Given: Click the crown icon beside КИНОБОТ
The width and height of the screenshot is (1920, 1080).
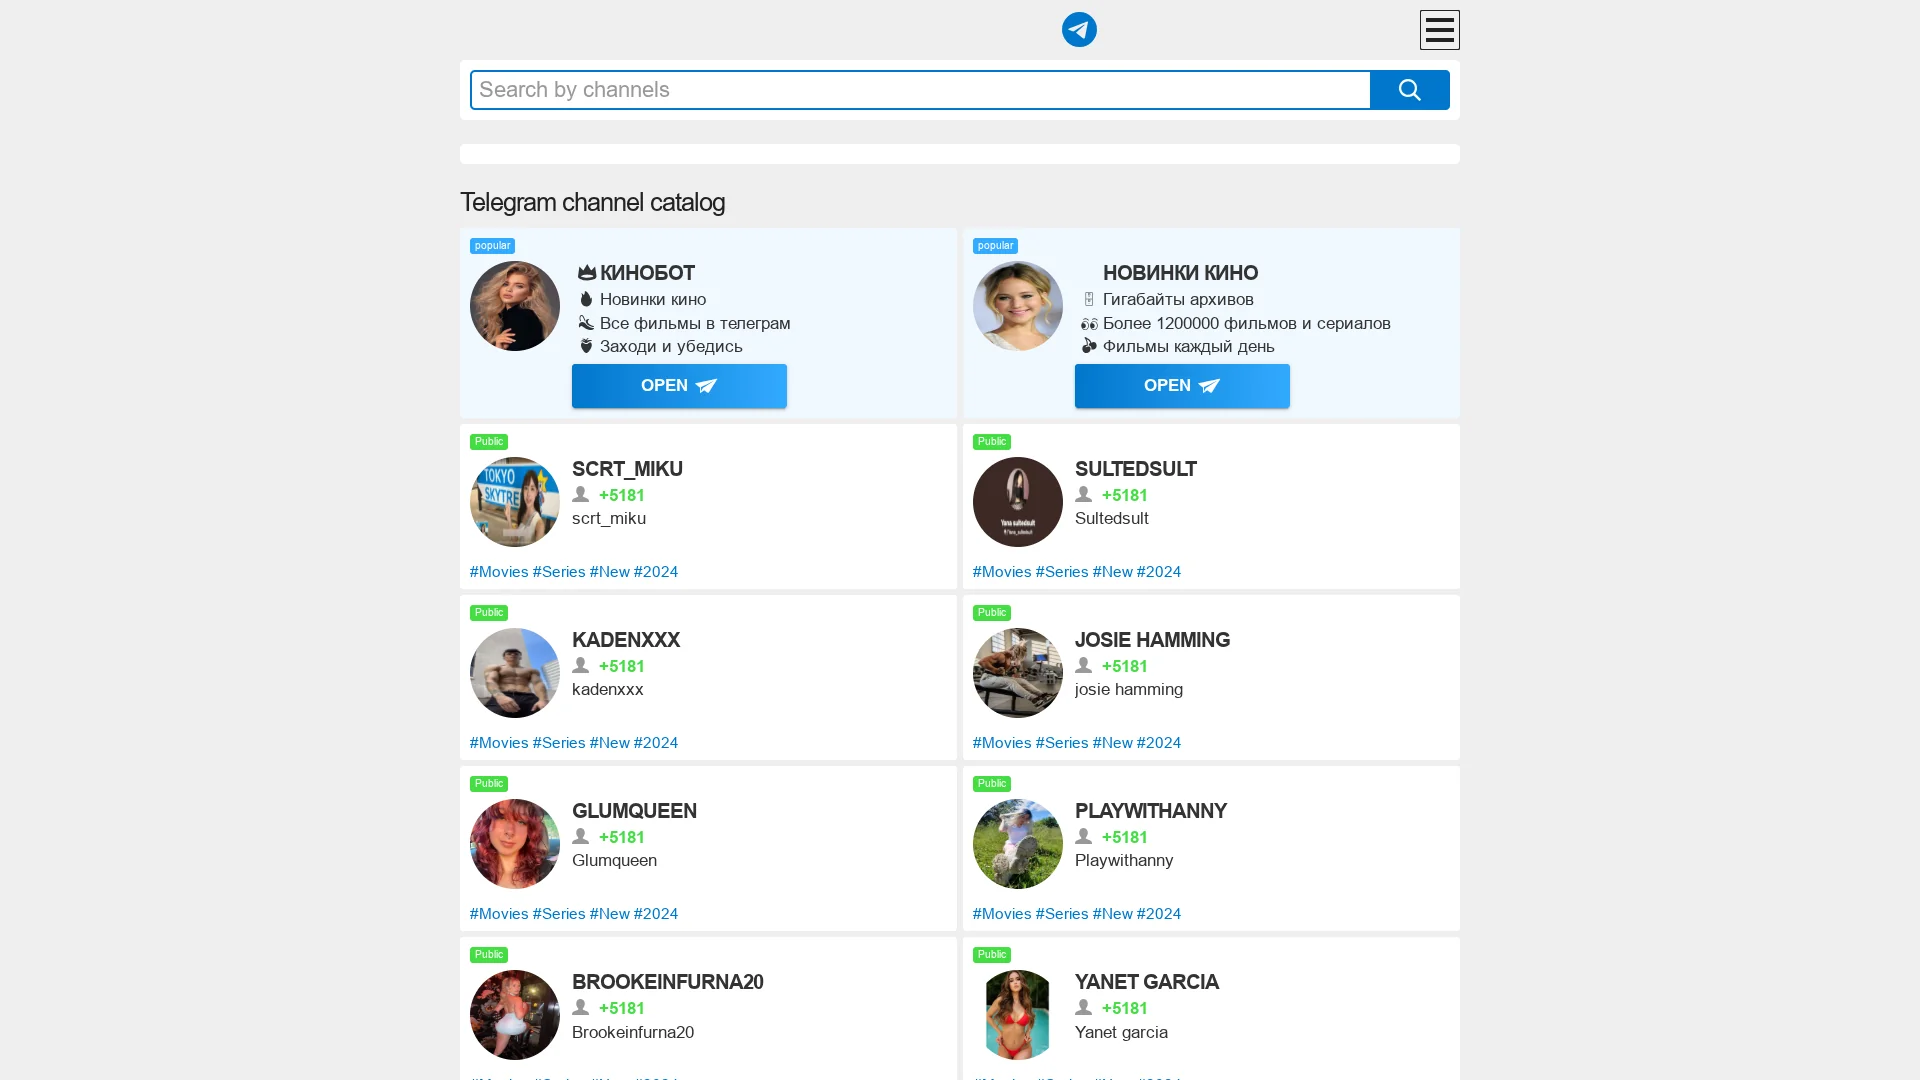Looking at the screenshot, I should [587, 272].
